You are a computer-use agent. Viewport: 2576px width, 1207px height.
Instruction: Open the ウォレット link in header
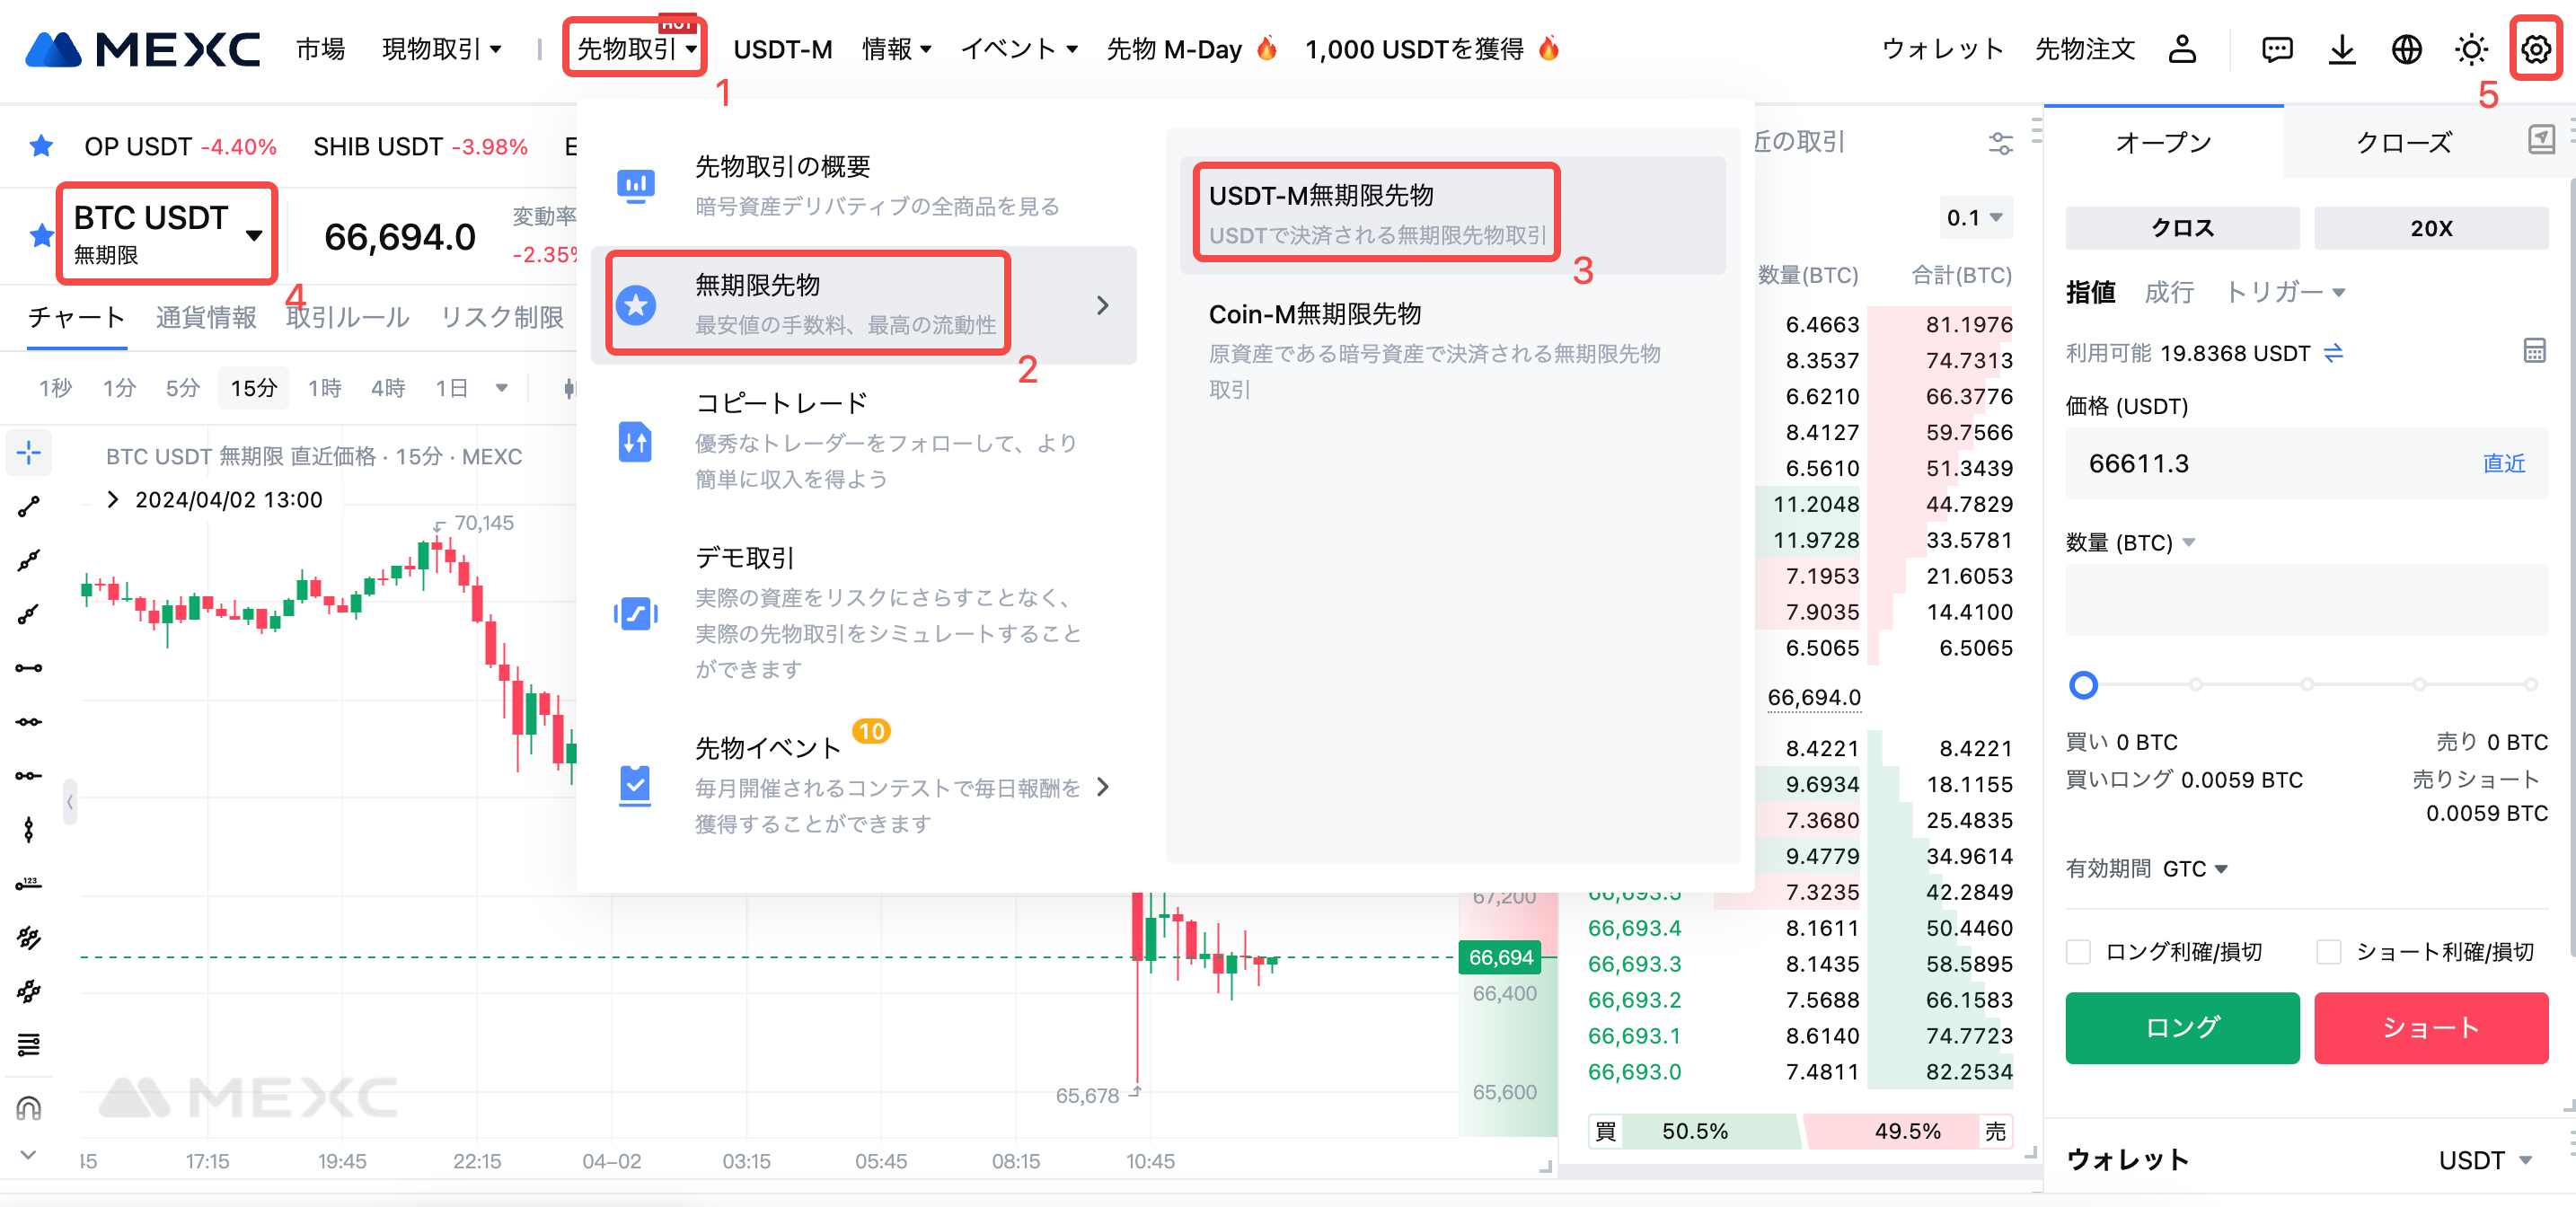click(1943, 48)
